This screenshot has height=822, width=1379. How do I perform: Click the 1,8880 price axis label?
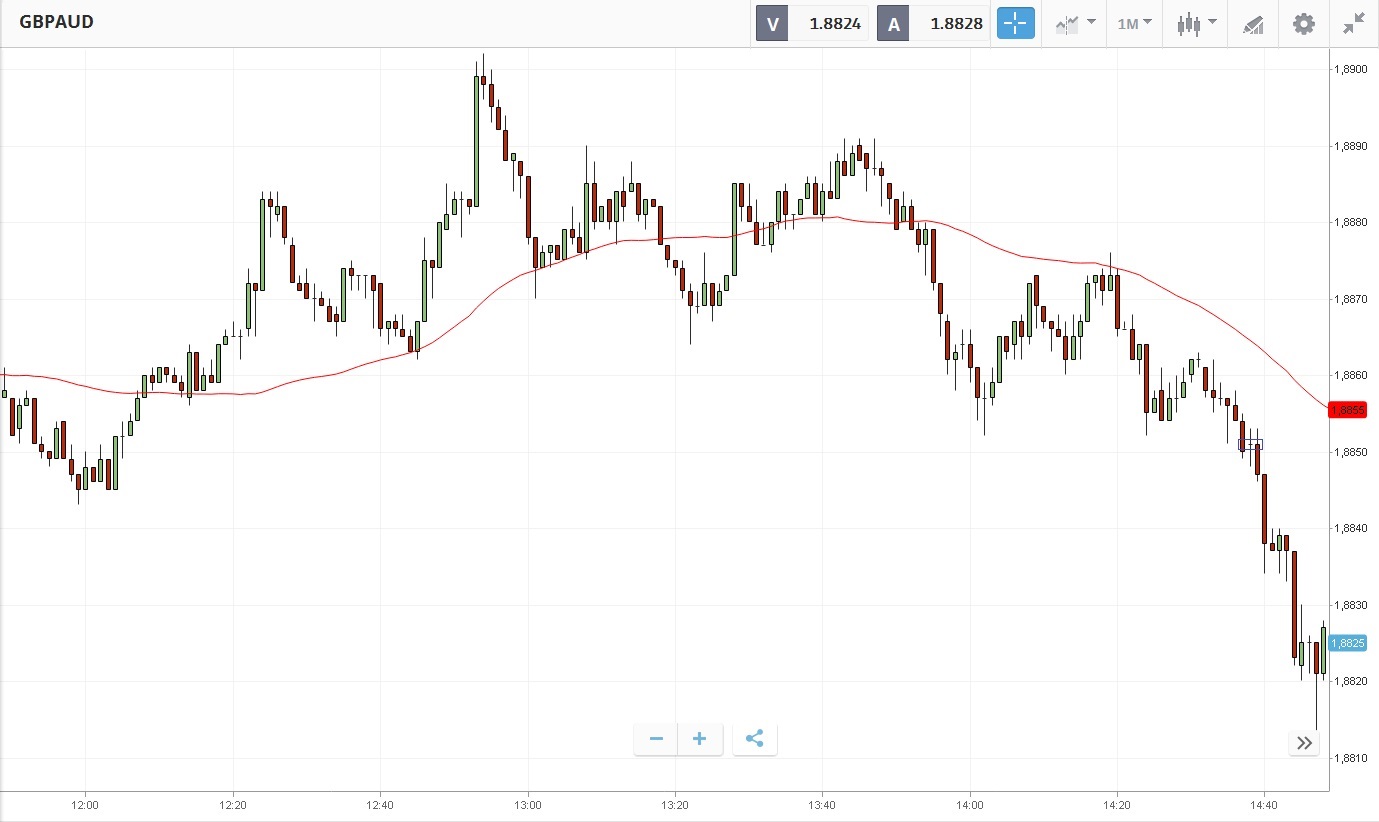tap(1350, 222)
